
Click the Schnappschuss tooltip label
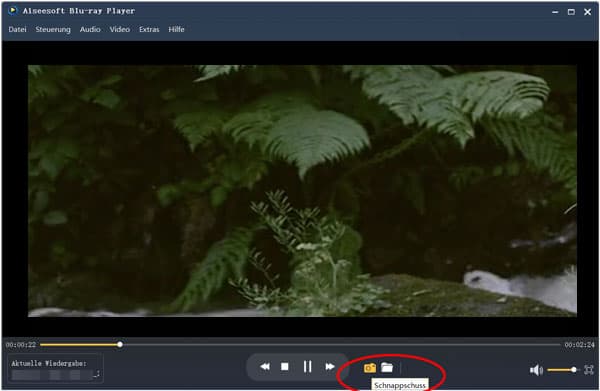point(399,385)
